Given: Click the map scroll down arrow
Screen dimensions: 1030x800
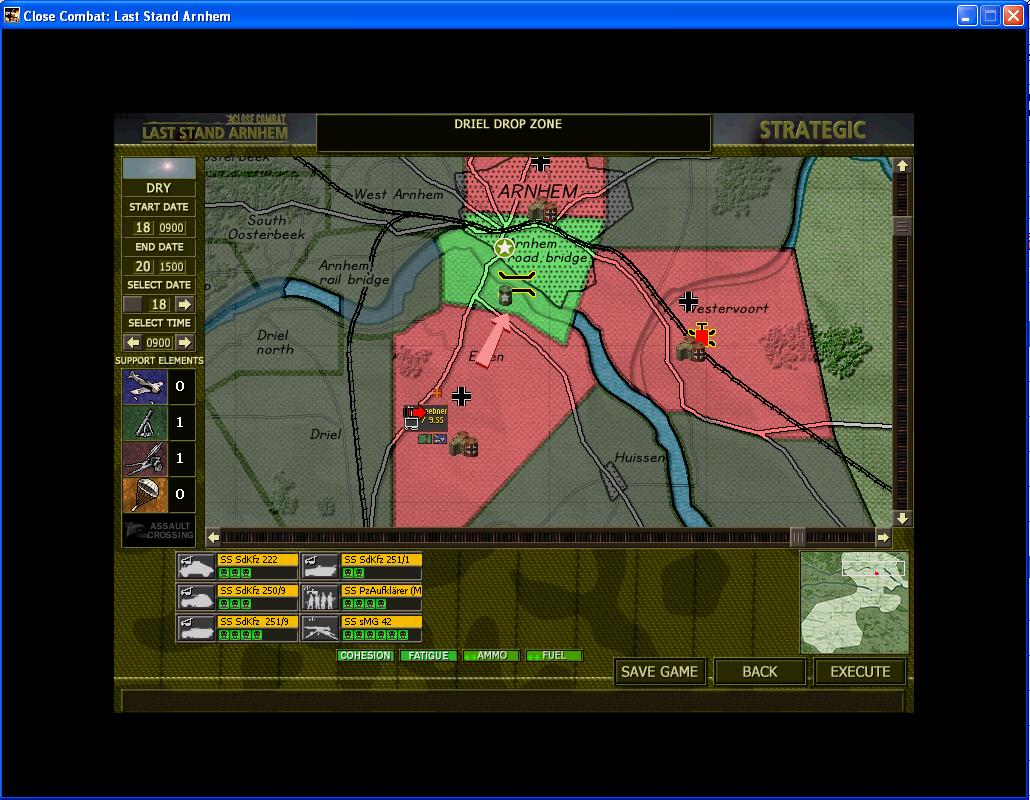Looking at the screenshot, I should (903, 519).
